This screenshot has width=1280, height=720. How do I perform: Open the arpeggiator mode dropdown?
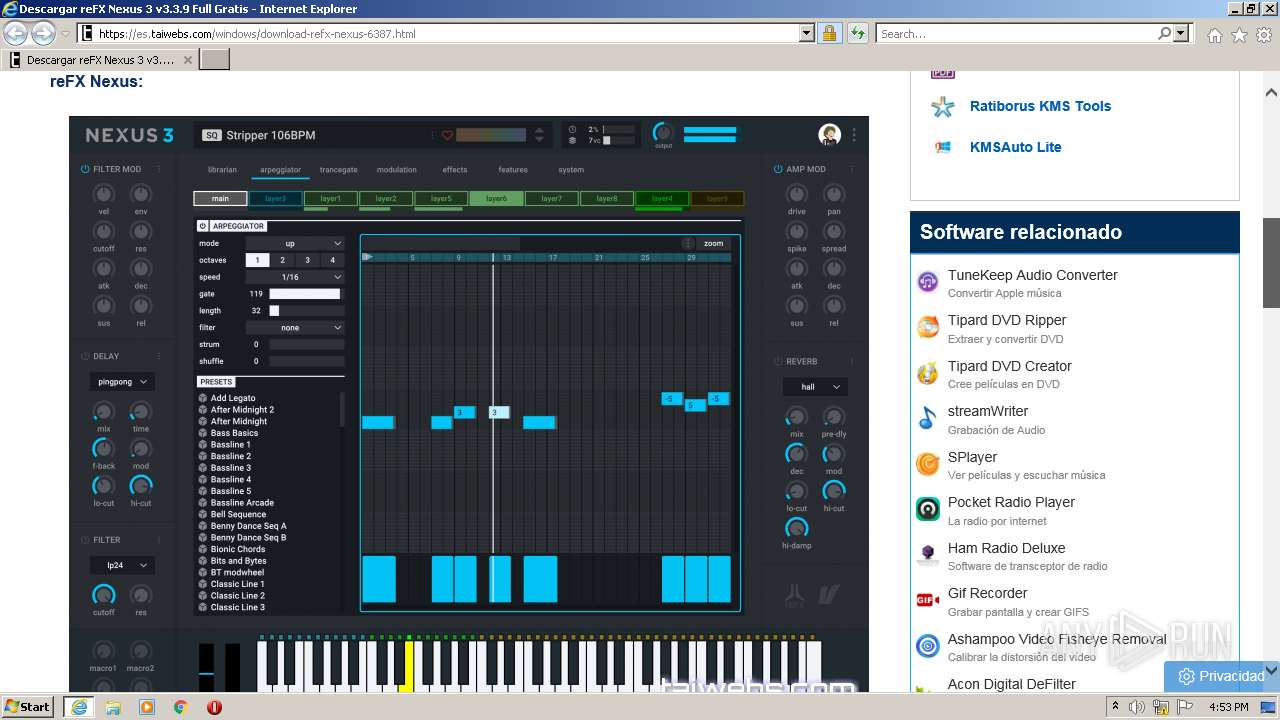(295, 243)
